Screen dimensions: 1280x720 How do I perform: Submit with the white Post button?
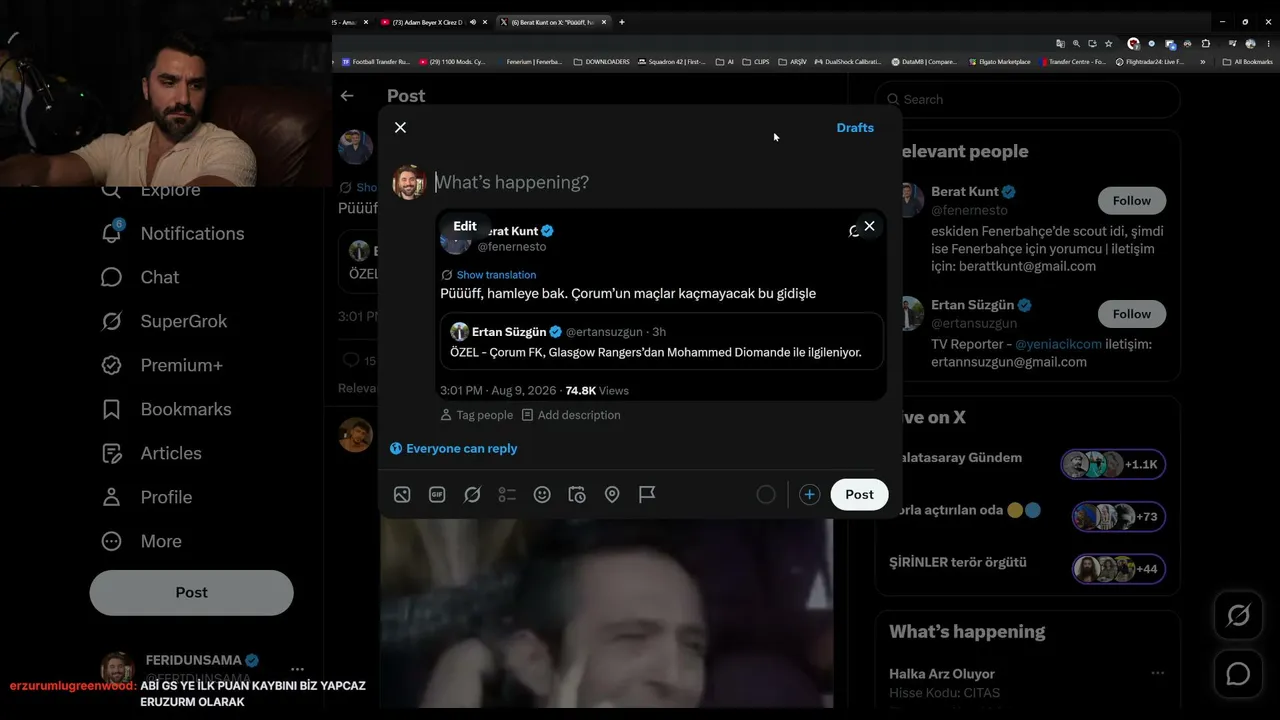click(x=859, y=495)
